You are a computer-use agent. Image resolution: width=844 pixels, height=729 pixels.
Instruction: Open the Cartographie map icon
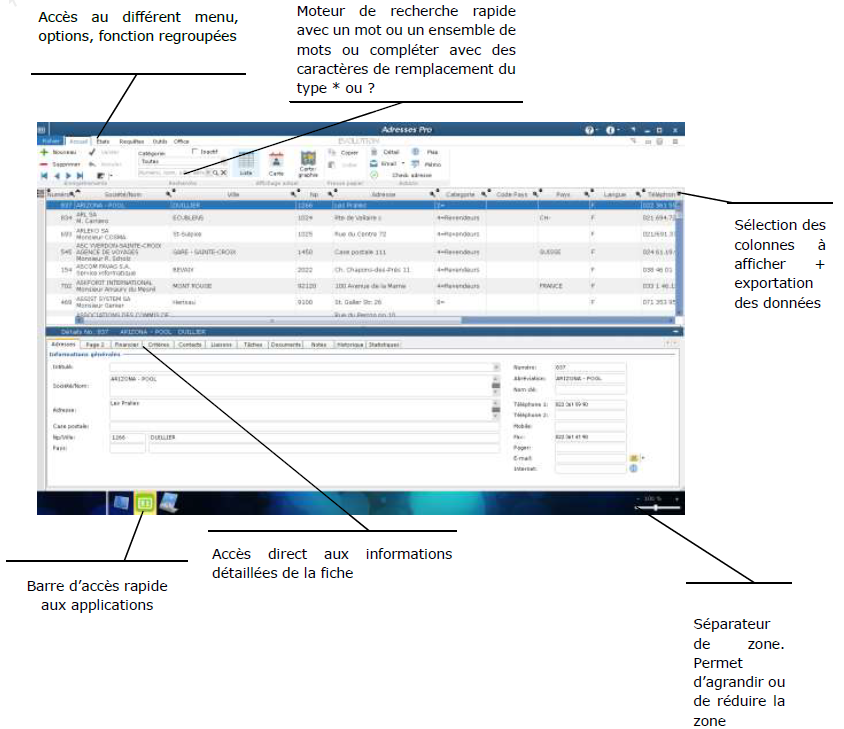point(308,161)
